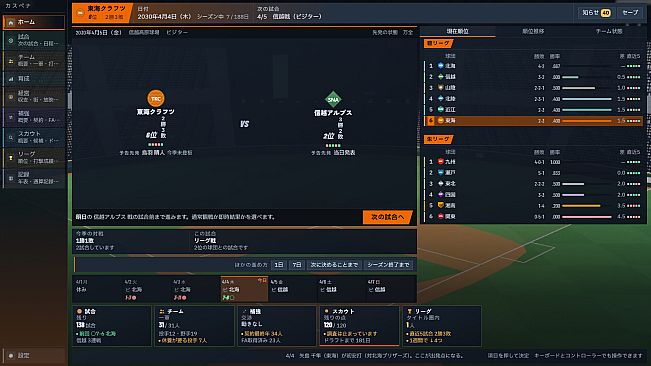
Task: Open 設定 settings icon at sidebar bottom
Action: point(11,356)
